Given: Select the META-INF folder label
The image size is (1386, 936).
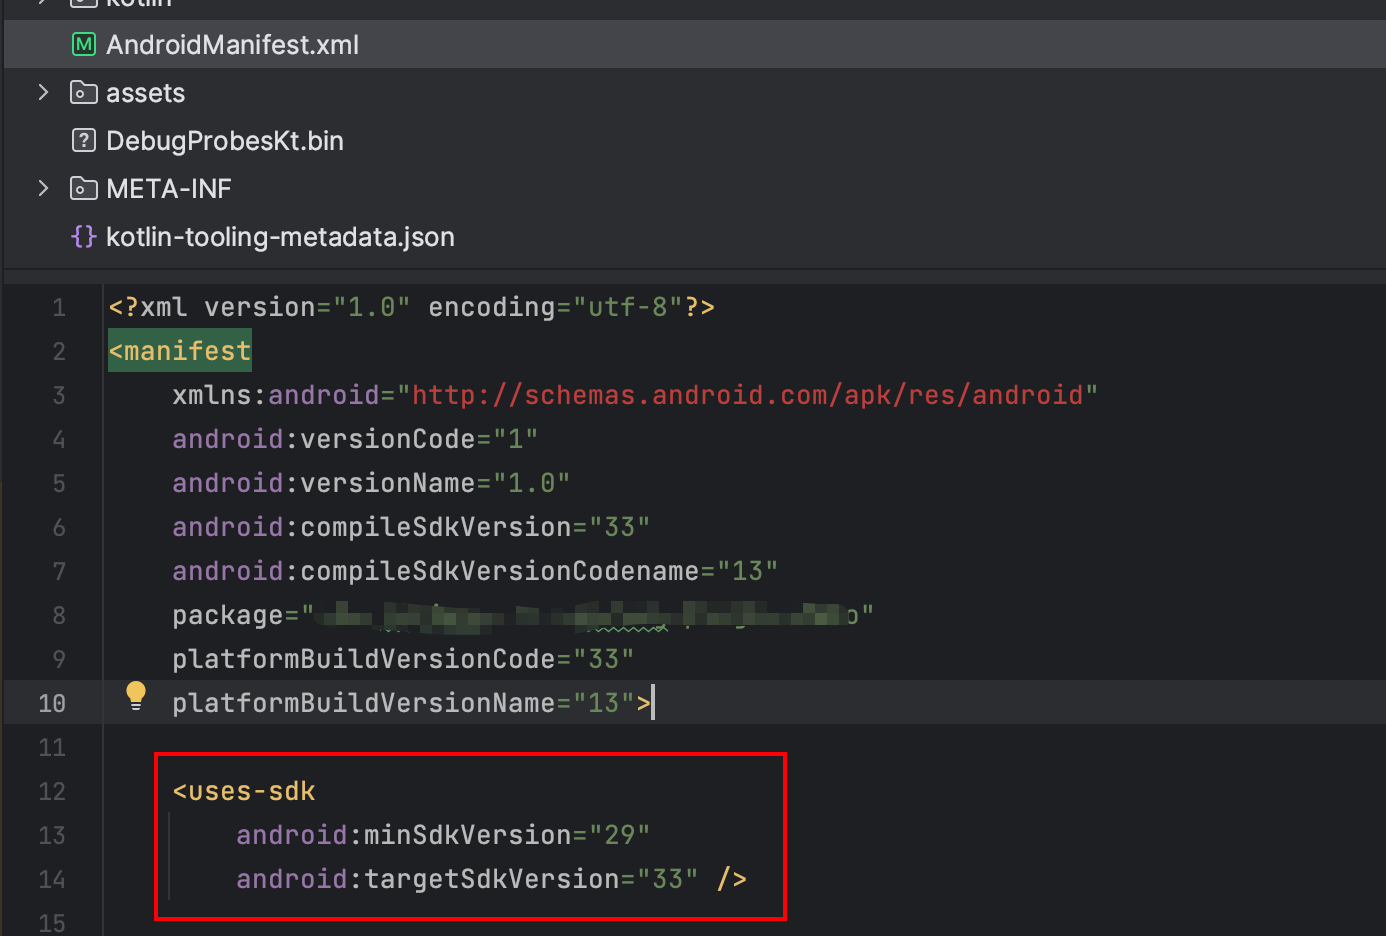Looking at the screenshot, I should click(169, 189).
